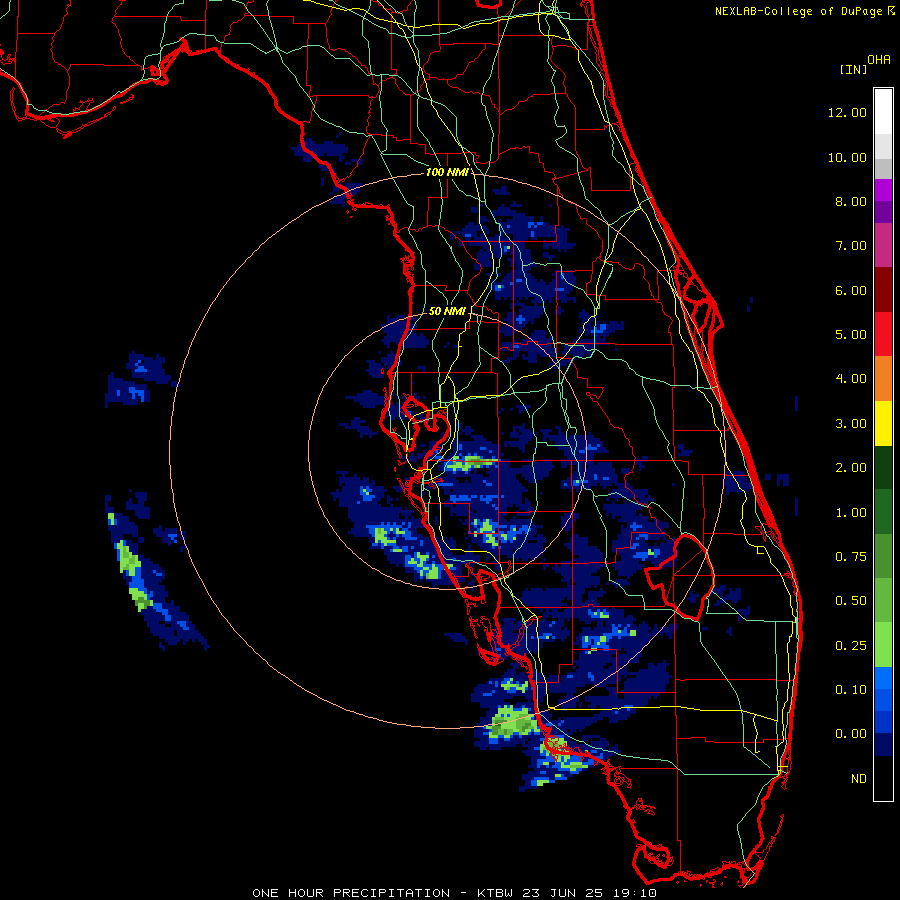Viewport: 900px width, 900px height.
Task: Click the 1.00 legend value
Action: click(x=851, y=513)
